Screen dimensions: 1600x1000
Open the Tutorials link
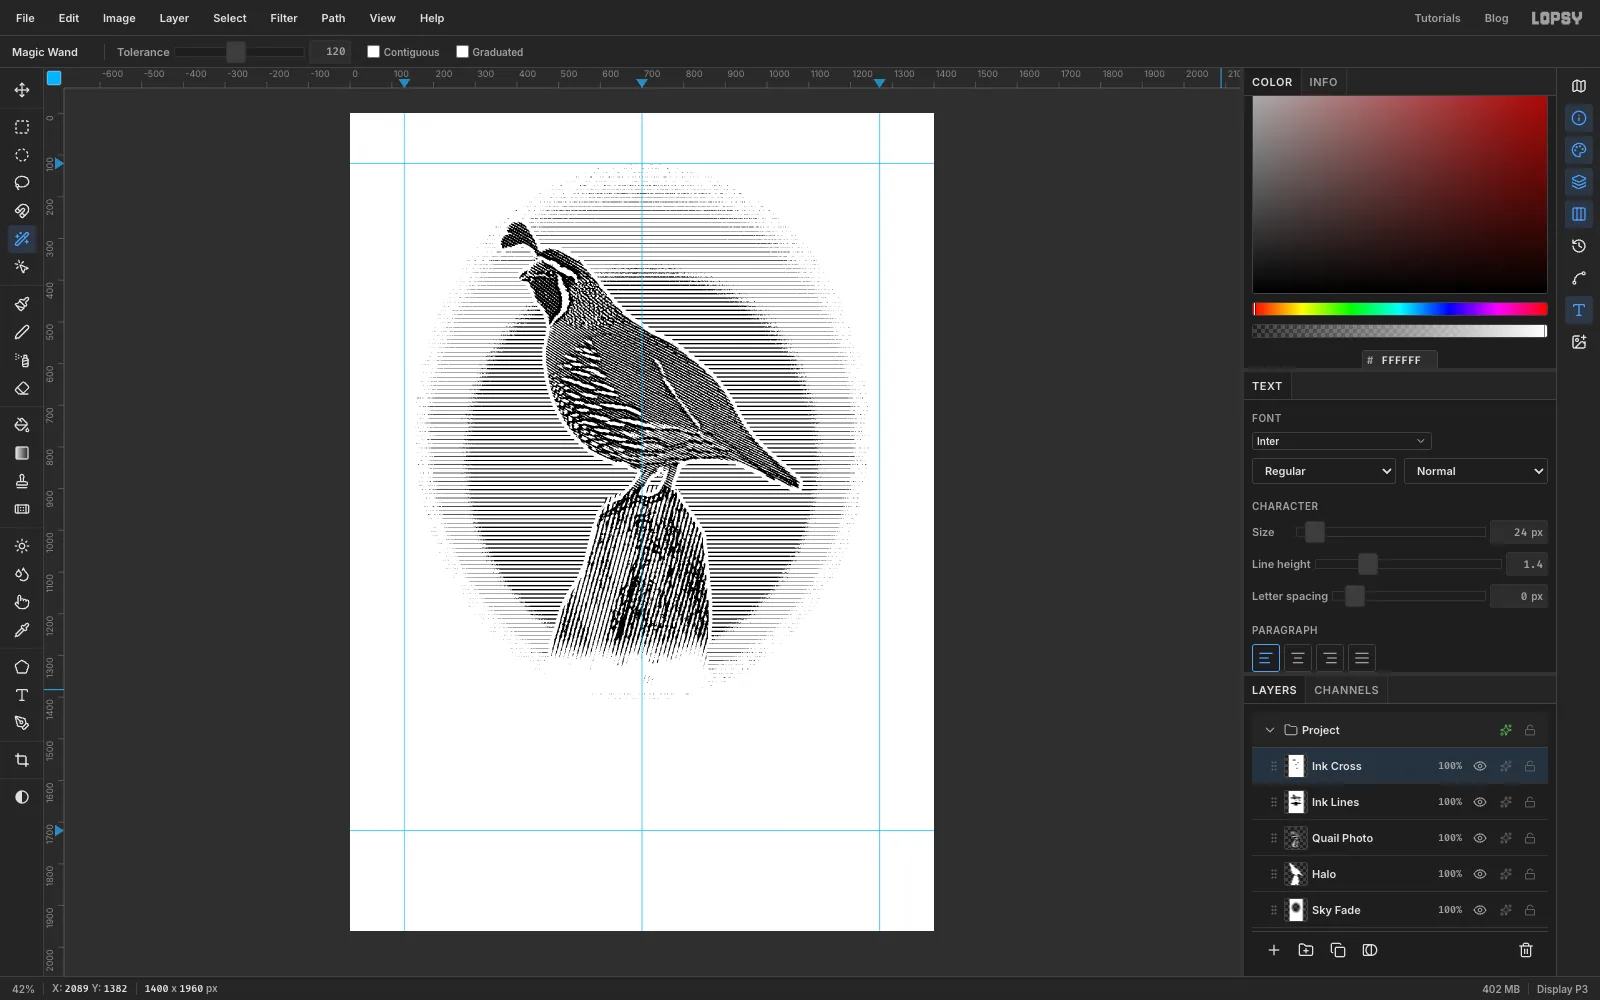point(1437,18)
